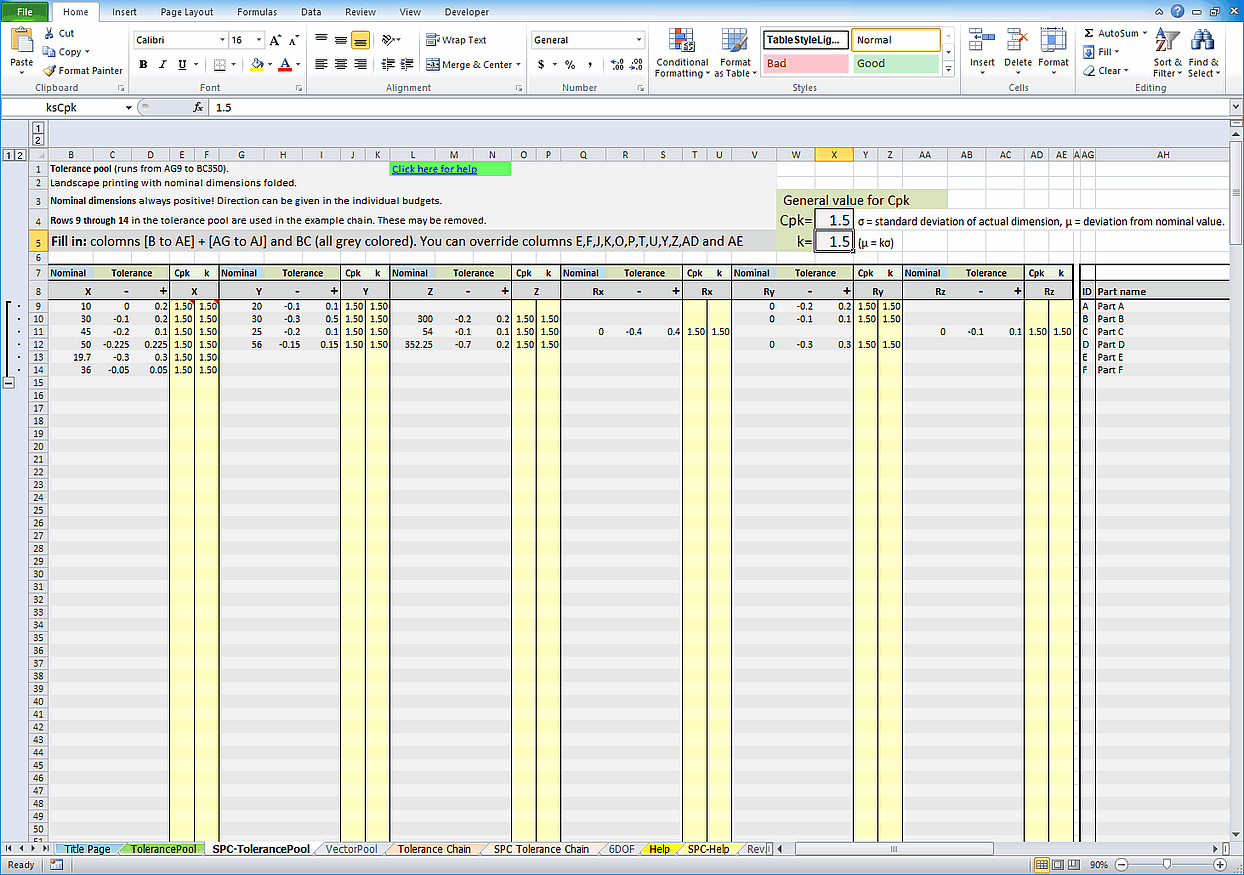Zoom out with the minus button
The image size is (1244, 875).
click(1121, 864)
